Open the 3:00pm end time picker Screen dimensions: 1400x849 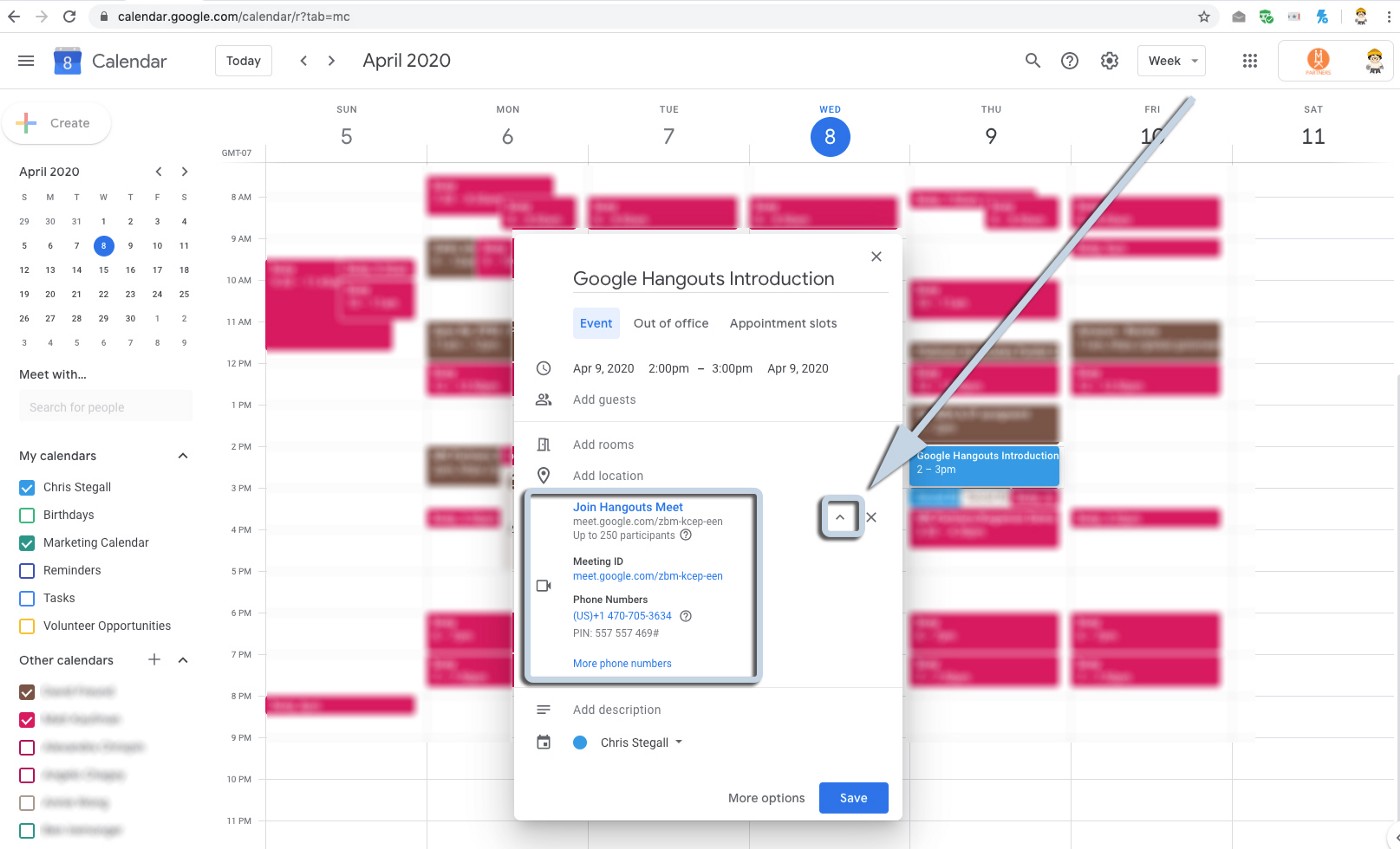tap(732, 369)
